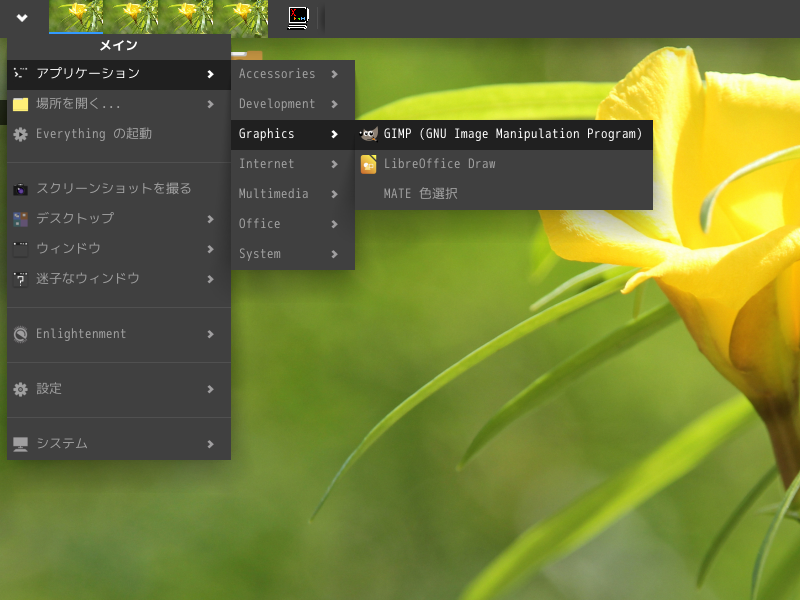Select アプリケーション in the main menu
Viewport: 800px width, 600px height.
click(119, 74)
